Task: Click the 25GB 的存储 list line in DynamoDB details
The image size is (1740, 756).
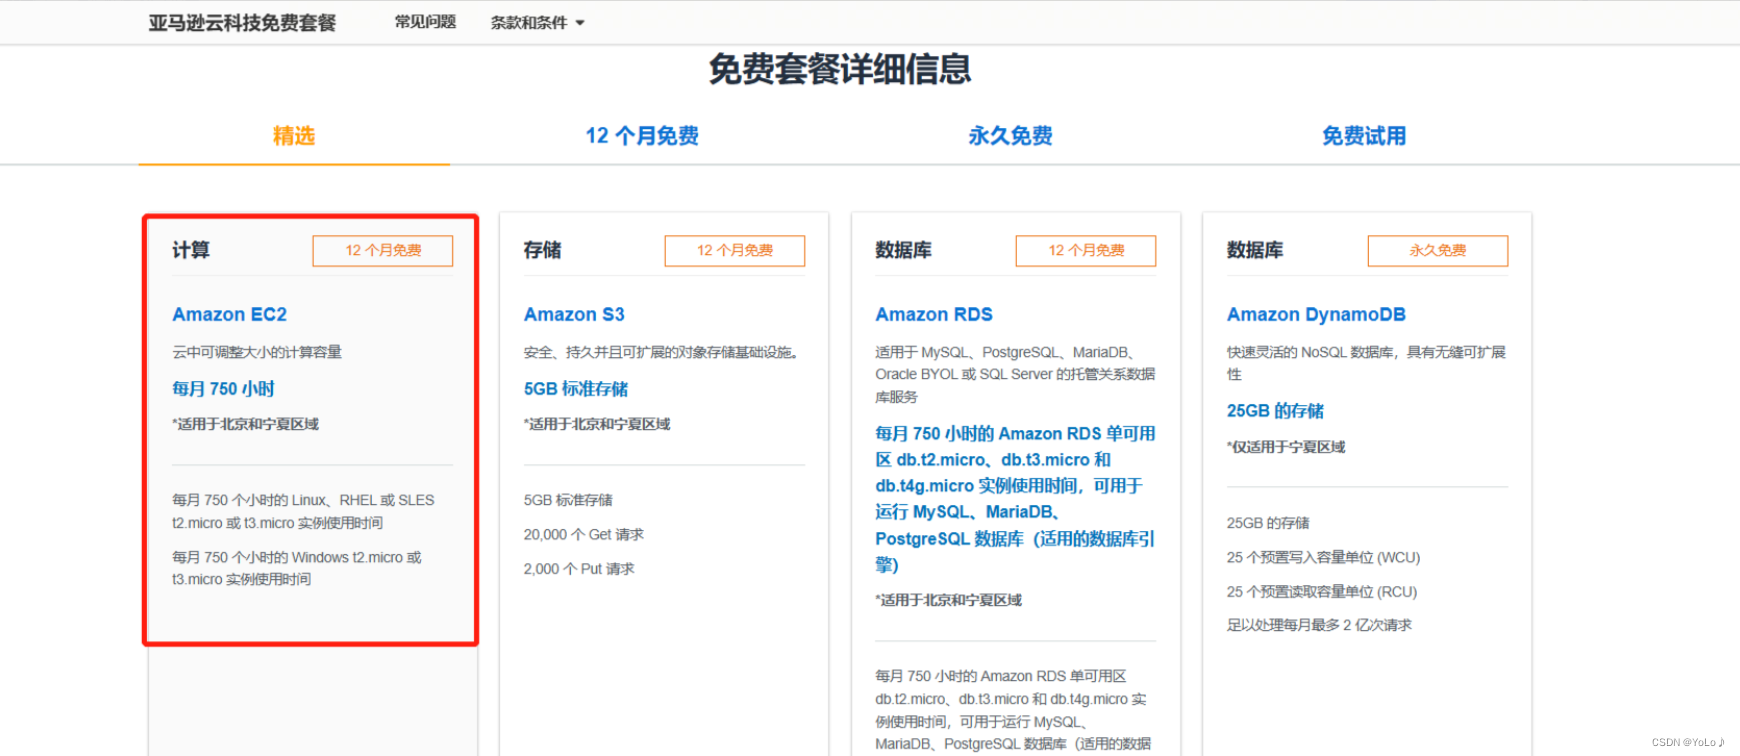Action: tap(1268, 523)
